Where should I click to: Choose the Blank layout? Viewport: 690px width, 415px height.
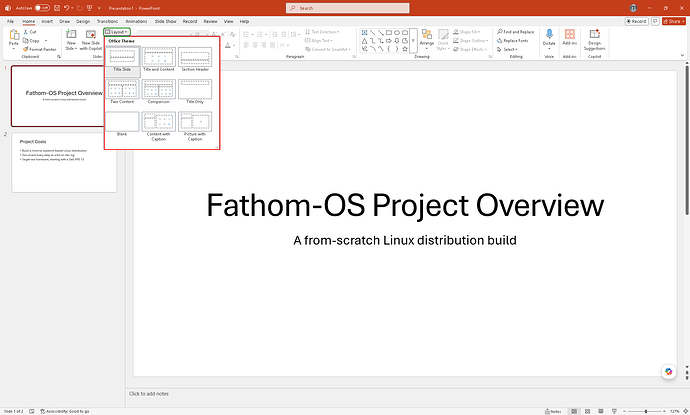122,124
